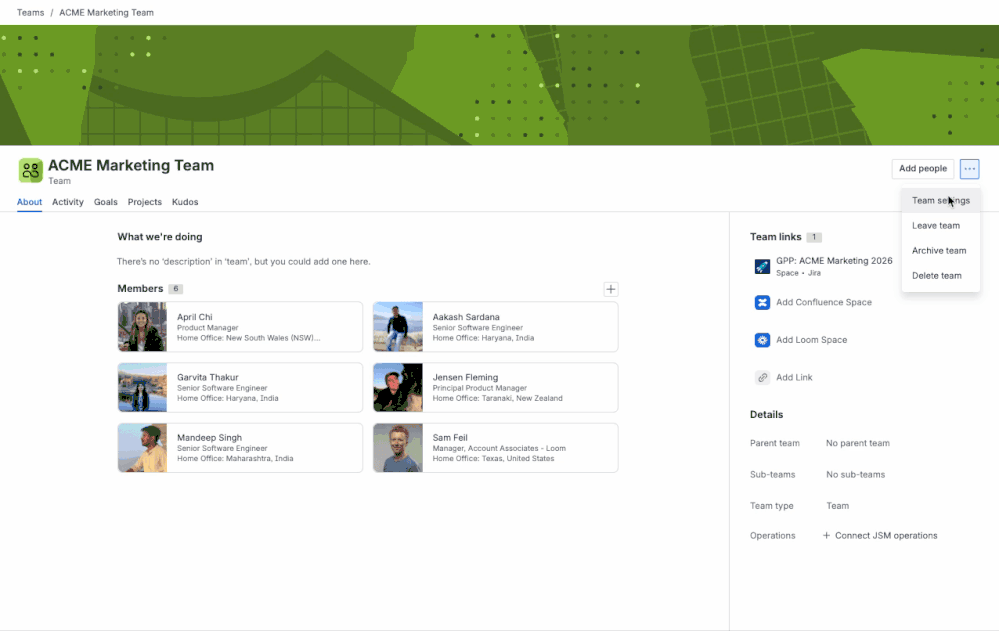Click Add Link in Team links
This screenshot has height=631, width=999.
tap(794, 378)
